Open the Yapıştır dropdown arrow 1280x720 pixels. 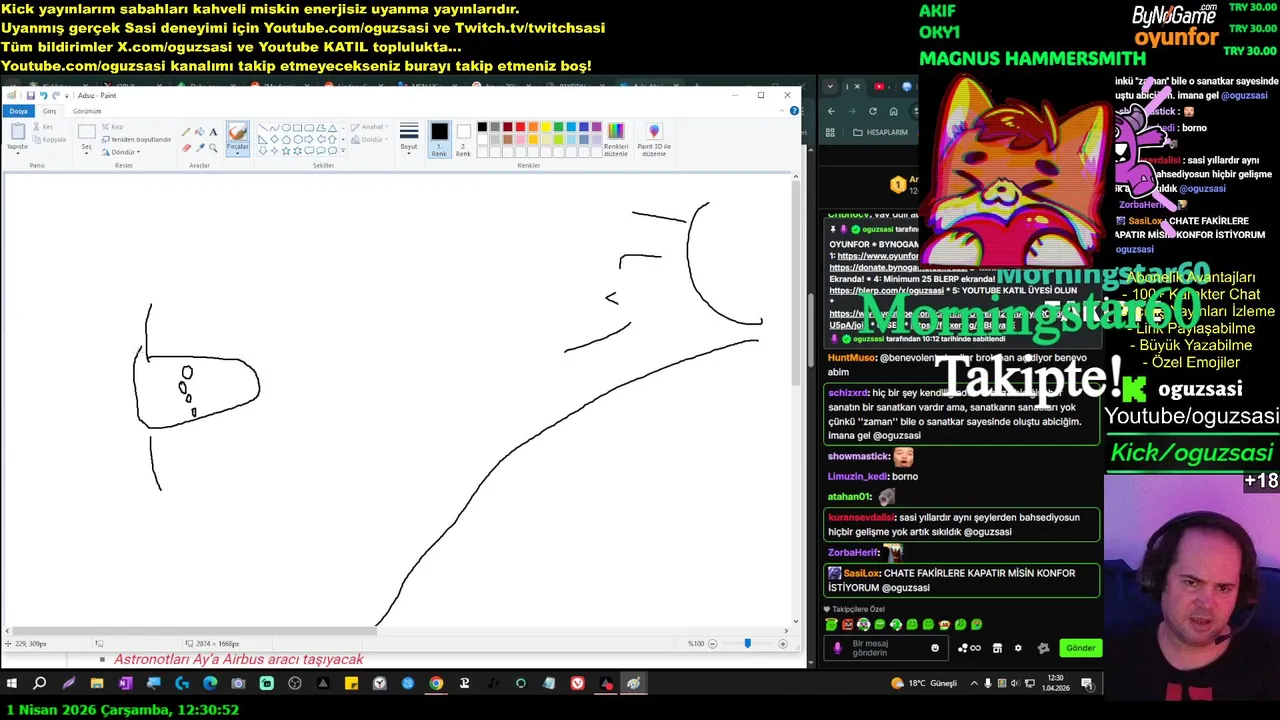pos(18,152)
